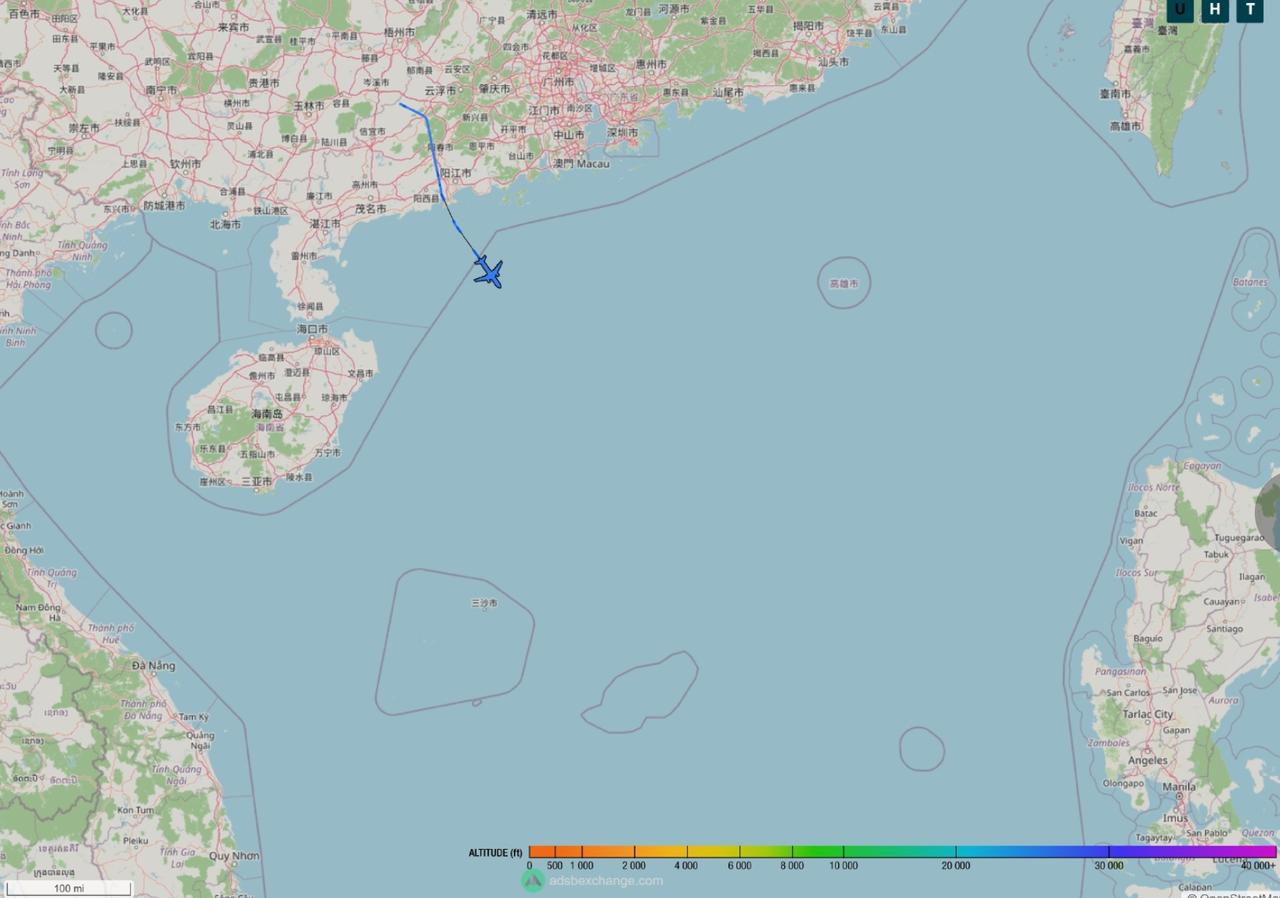Click the Vigan map label
Screen dimensions: 1280x898
1131,541
